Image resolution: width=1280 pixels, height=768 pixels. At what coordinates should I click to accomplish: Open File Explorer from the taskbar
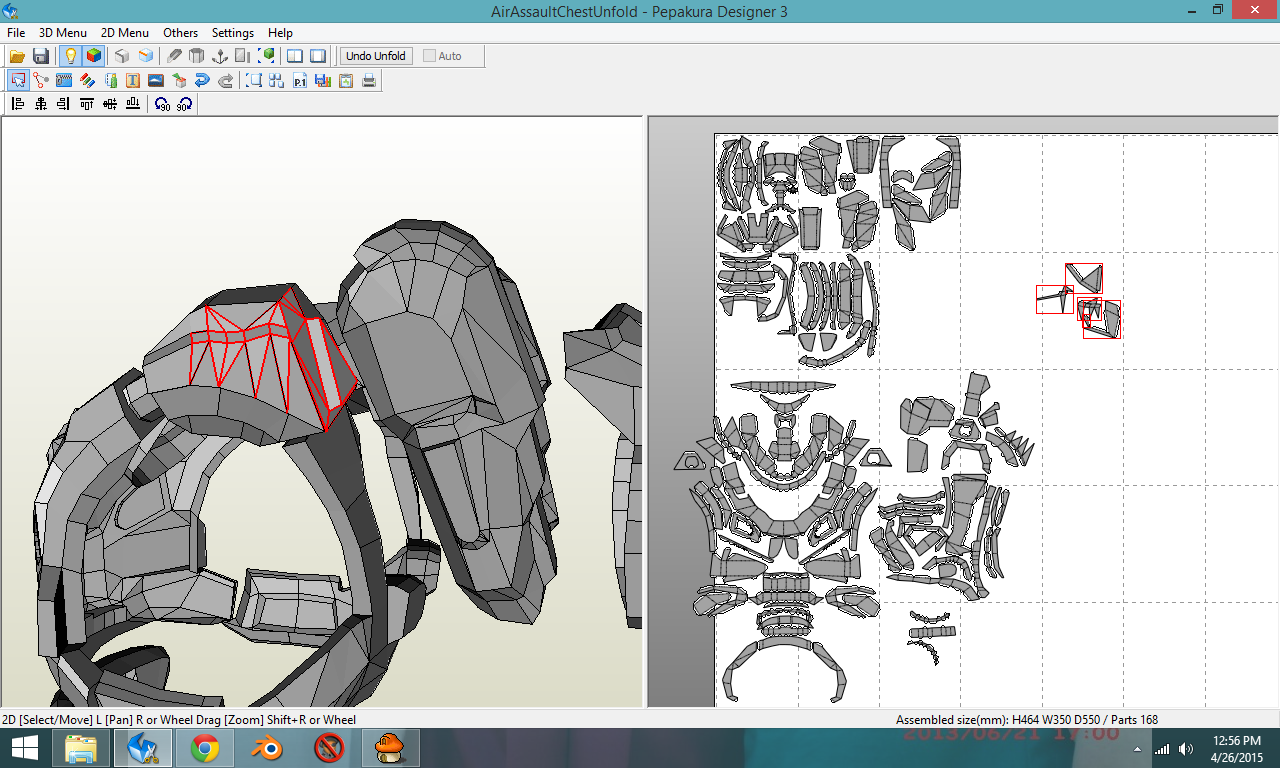click(x=81, y=748)
